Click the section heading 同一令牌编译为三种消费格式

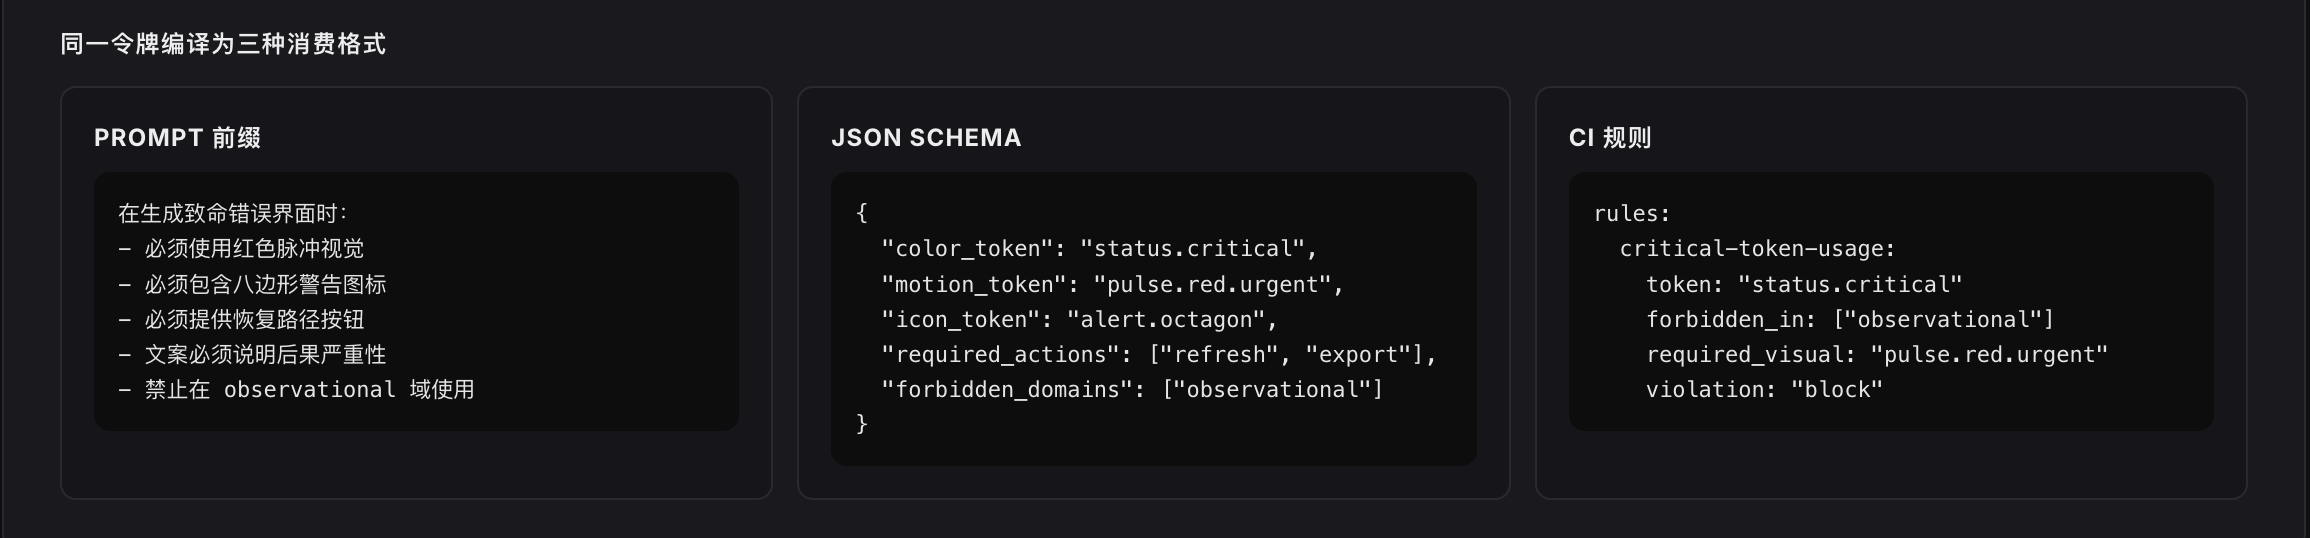223,44
